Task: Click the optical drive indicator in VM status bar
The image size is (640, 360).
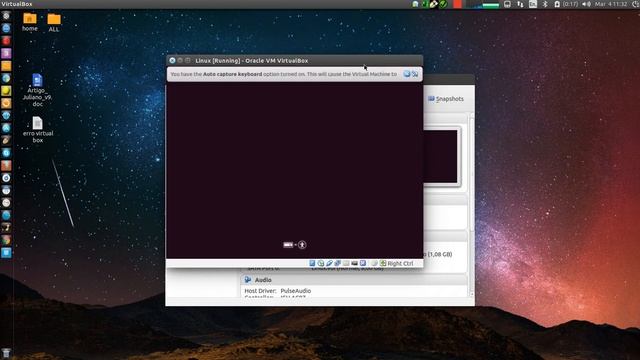Action: click(321, 263)
